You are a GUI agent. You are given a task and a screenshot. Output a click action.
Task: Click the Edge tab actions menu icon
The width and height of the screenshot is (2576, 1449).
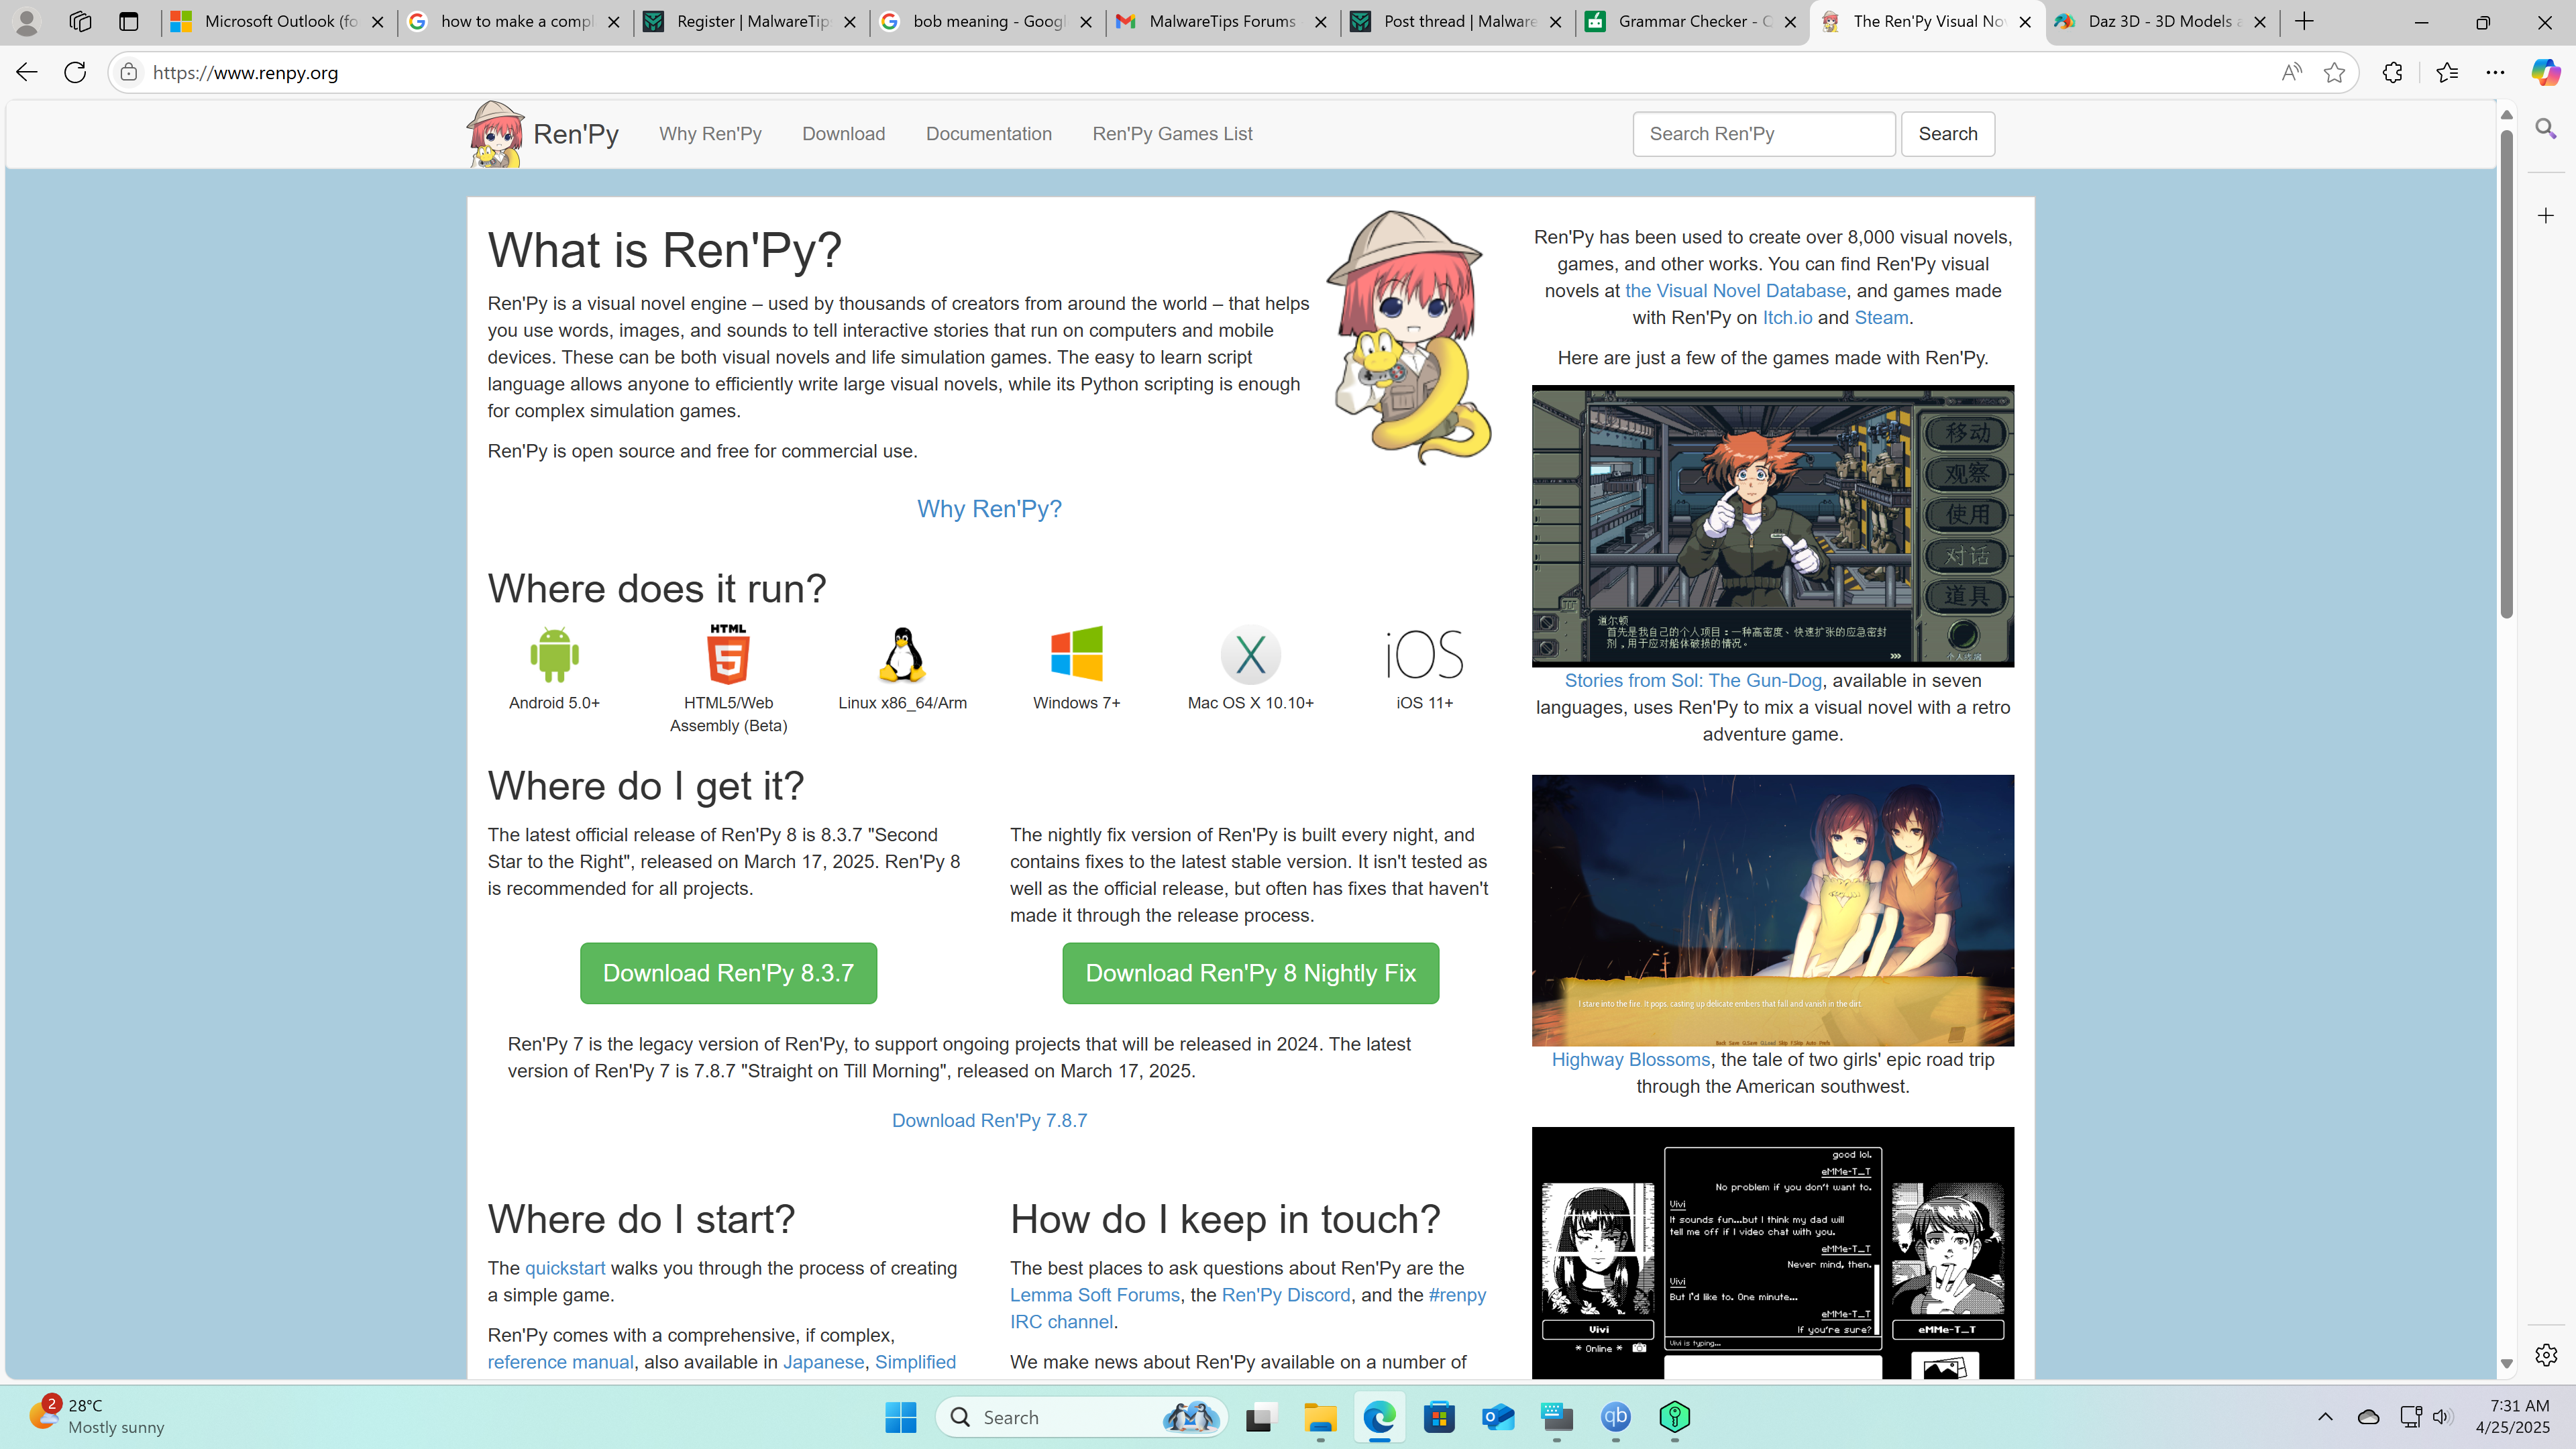point(129,21)
